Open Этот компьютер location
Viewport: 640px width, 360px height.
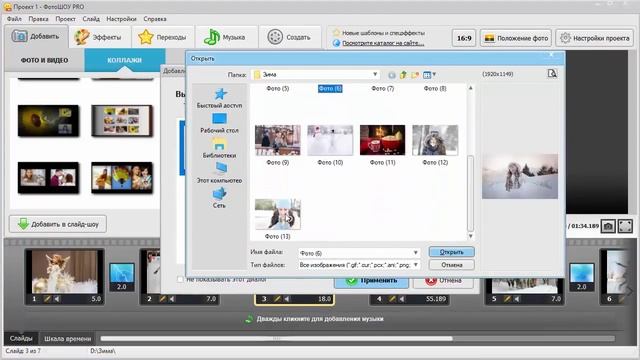click(219, 173)
